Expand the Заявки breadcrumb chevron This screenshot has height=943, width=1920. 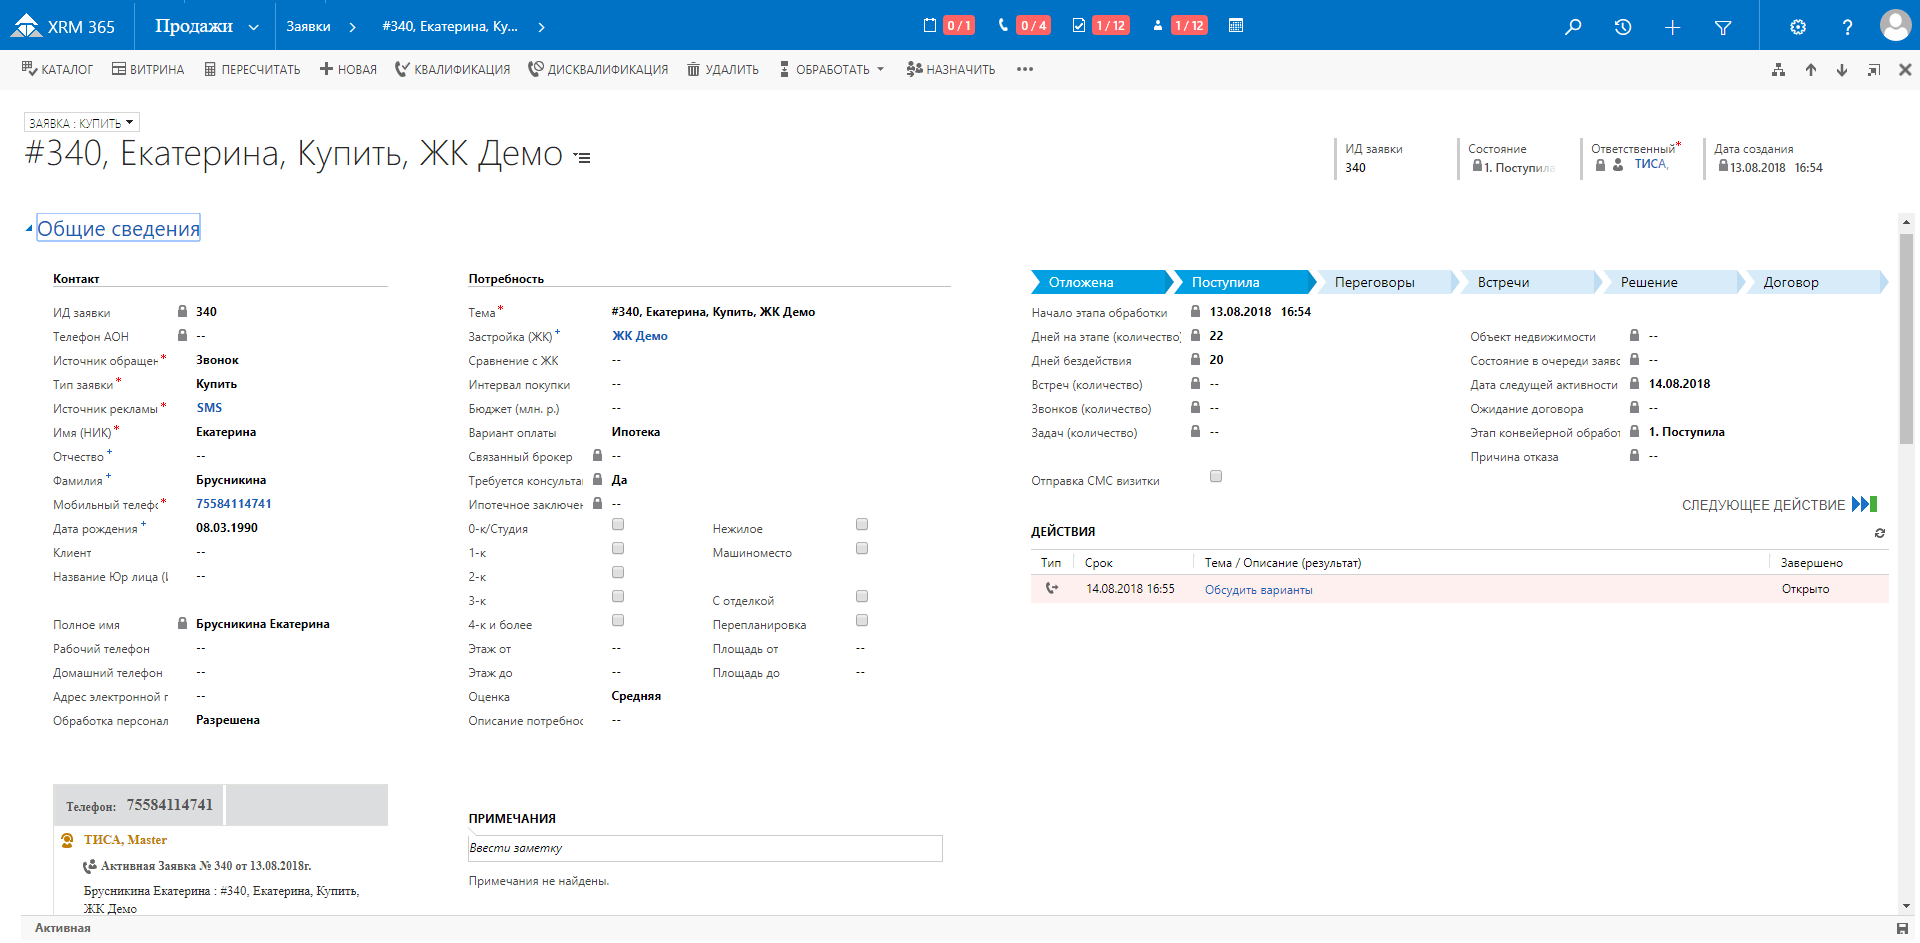point(352,27)
